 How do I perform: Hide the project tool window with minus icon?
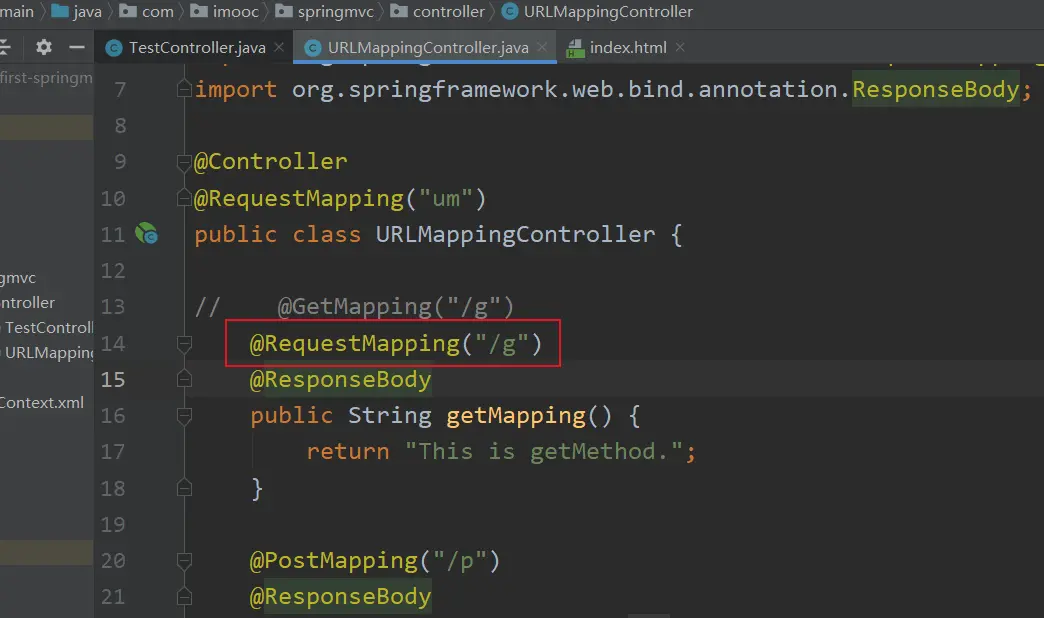77,47
